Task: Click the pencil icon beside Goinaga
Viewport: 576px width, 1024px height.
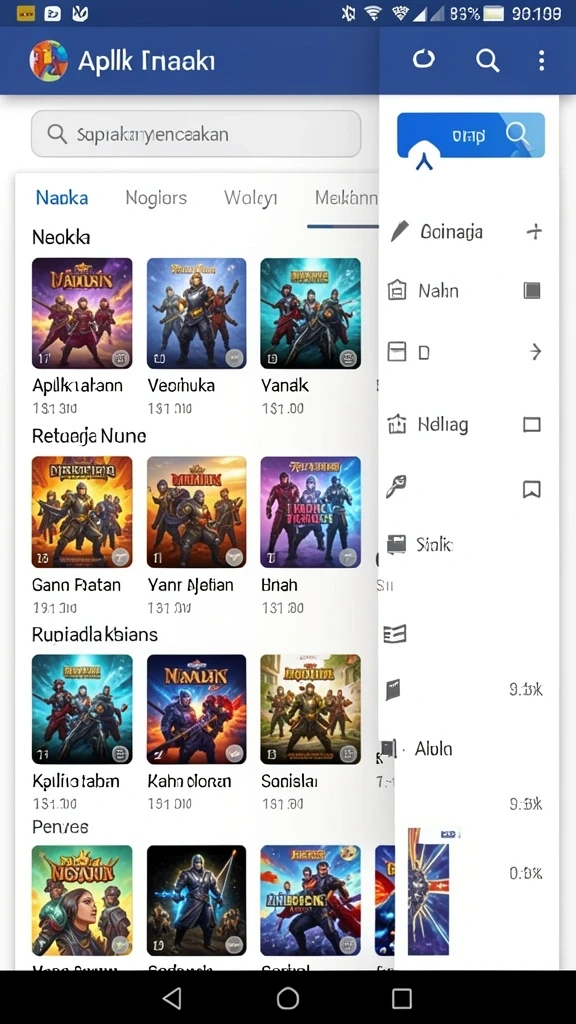Action: [x=399, y=231]
